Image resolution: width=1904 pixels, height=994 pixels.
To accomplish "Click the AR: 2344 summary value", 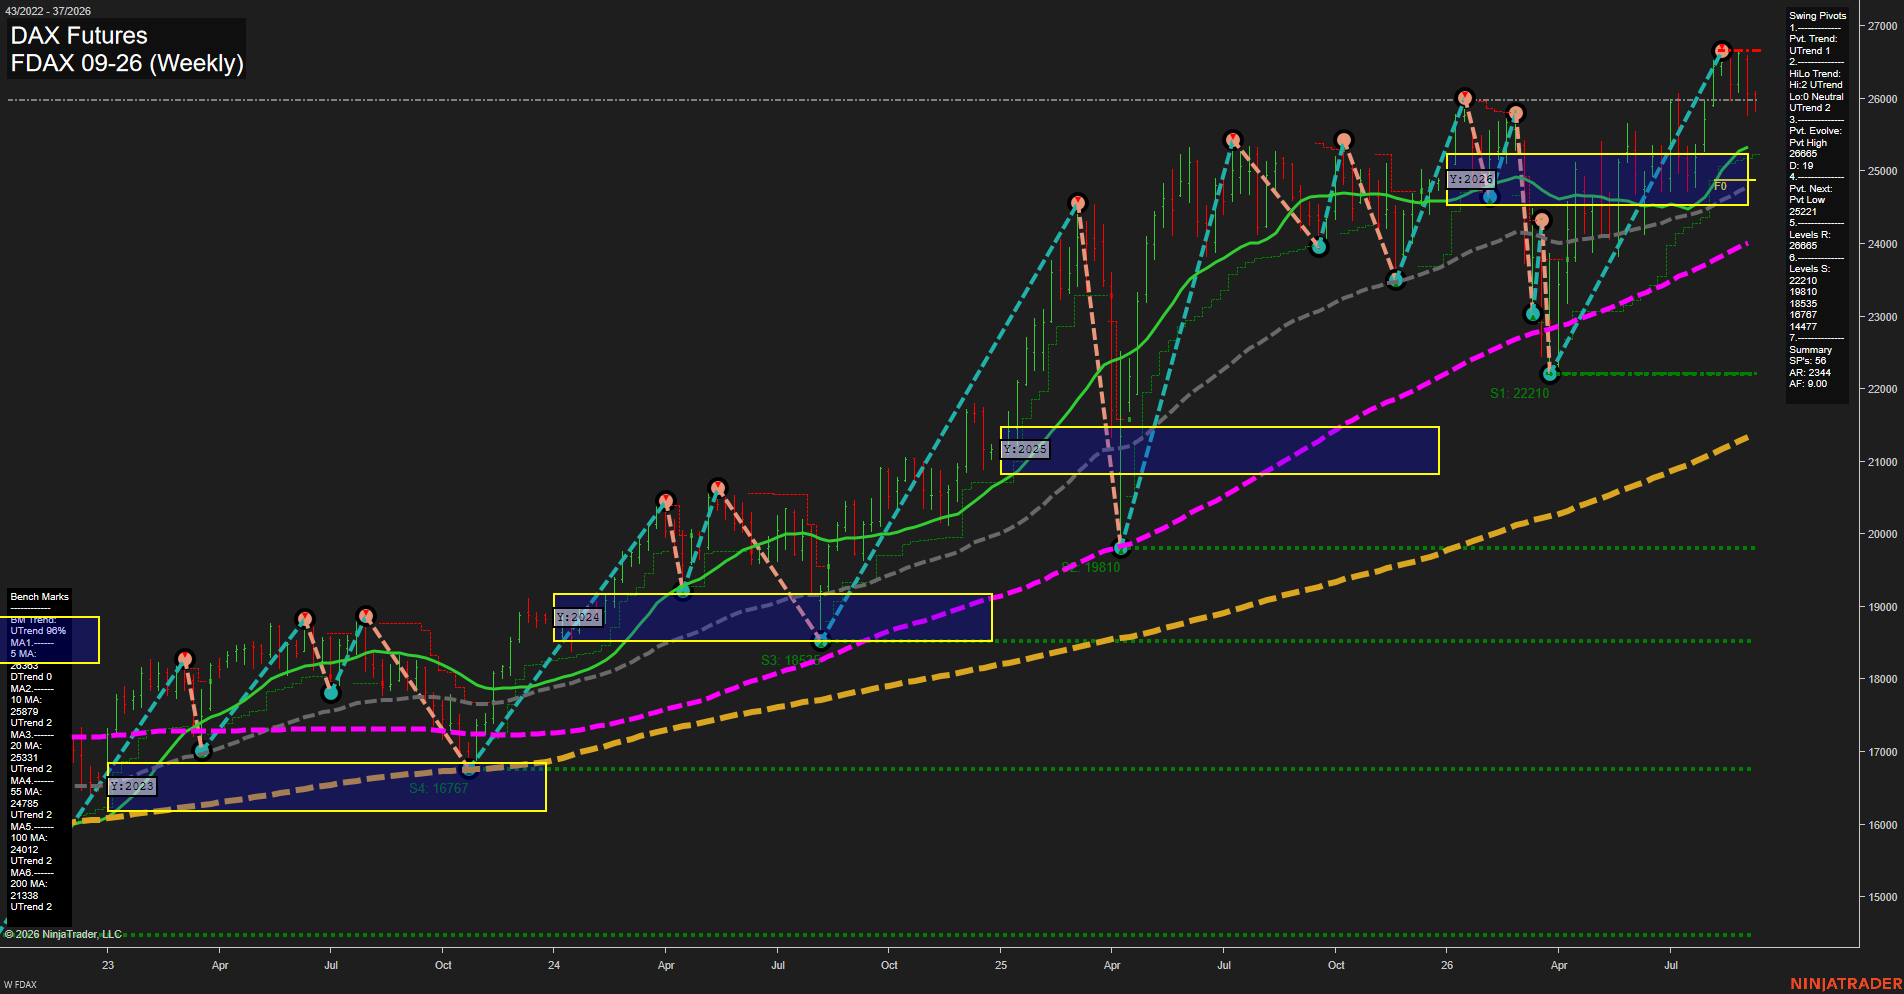I will [1810, 373].
